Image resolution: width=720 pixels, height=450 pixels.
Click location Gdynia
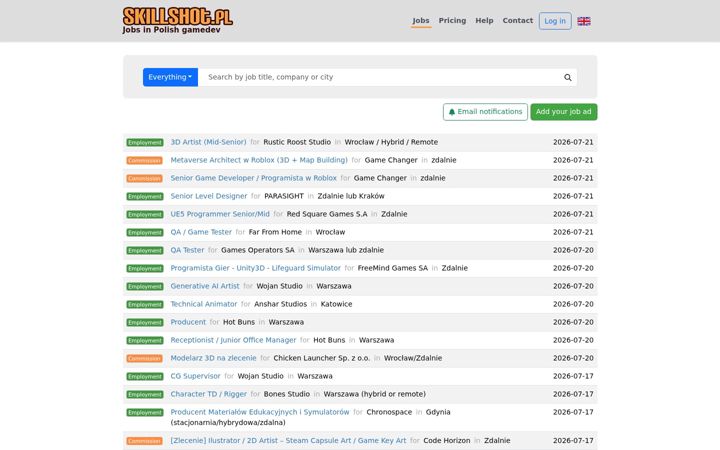coord(438,412)
